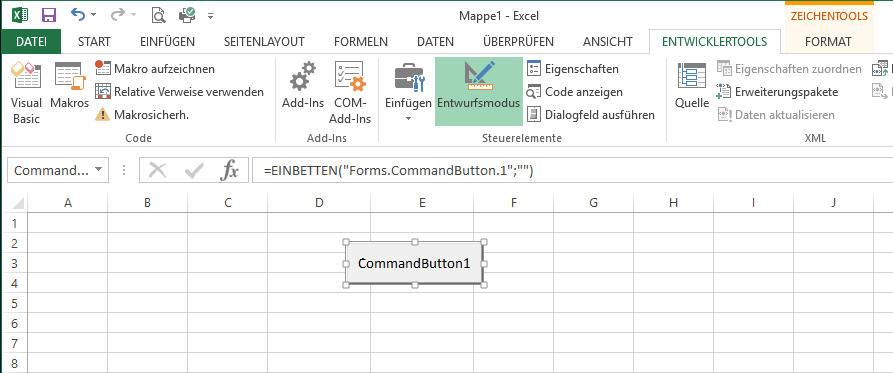Save the workbook using the disk icon
Viewport: 893px width, 373px height.
49,15
